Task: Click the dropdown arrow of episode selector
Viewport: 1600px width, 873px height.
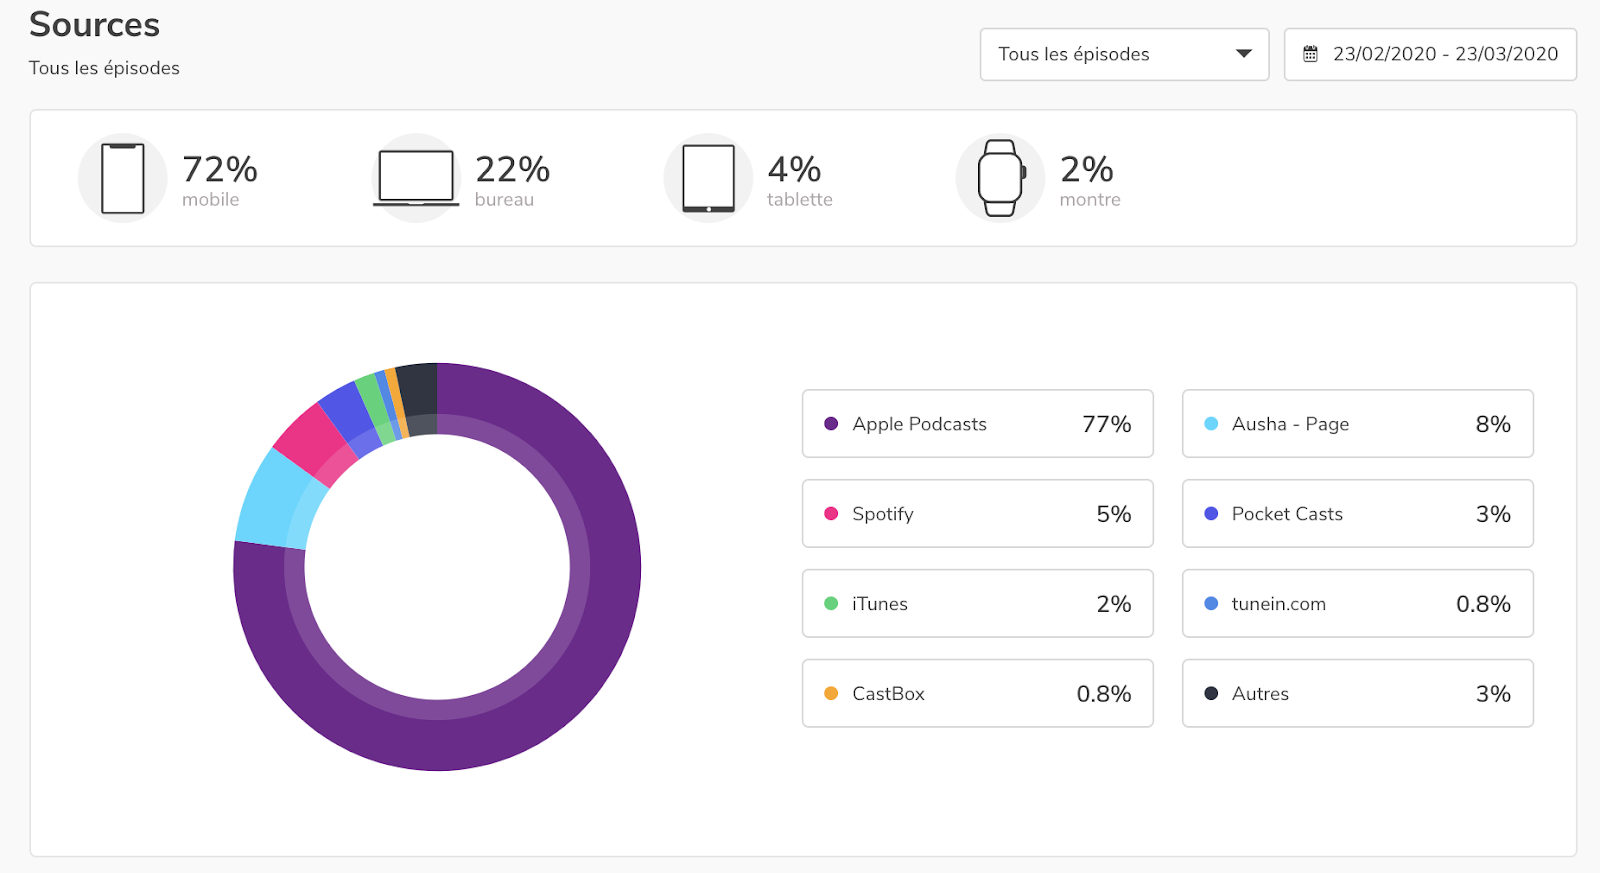Action: click(x=1243, y=54)
